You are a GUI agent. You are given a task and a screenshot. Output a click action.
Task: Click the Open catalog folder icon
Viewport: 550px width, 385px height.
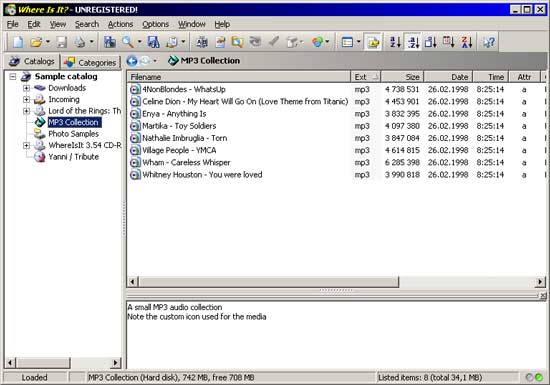[36, 42]
